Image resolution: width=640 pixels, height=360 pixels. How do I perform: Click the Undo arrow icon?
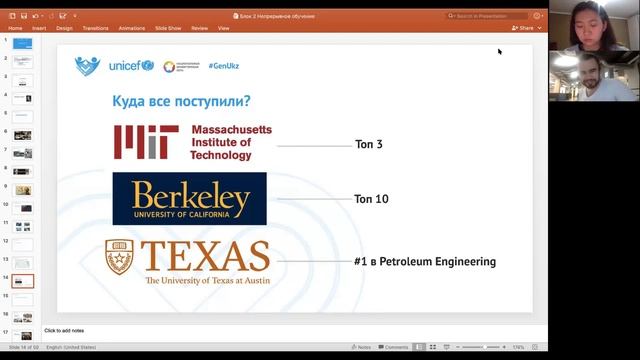(35, 16)
